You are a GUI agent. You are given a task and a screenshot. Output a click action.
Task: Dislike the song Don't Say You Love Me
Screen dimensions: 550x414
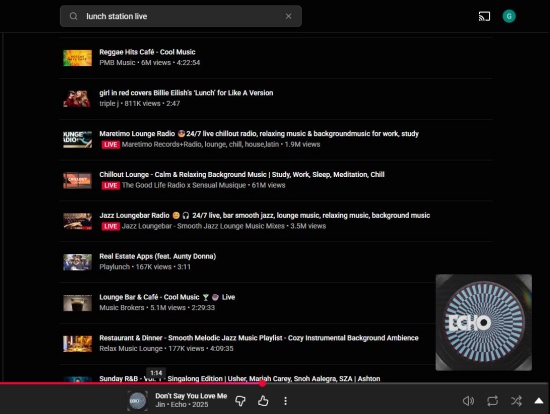tap(240, 401)
